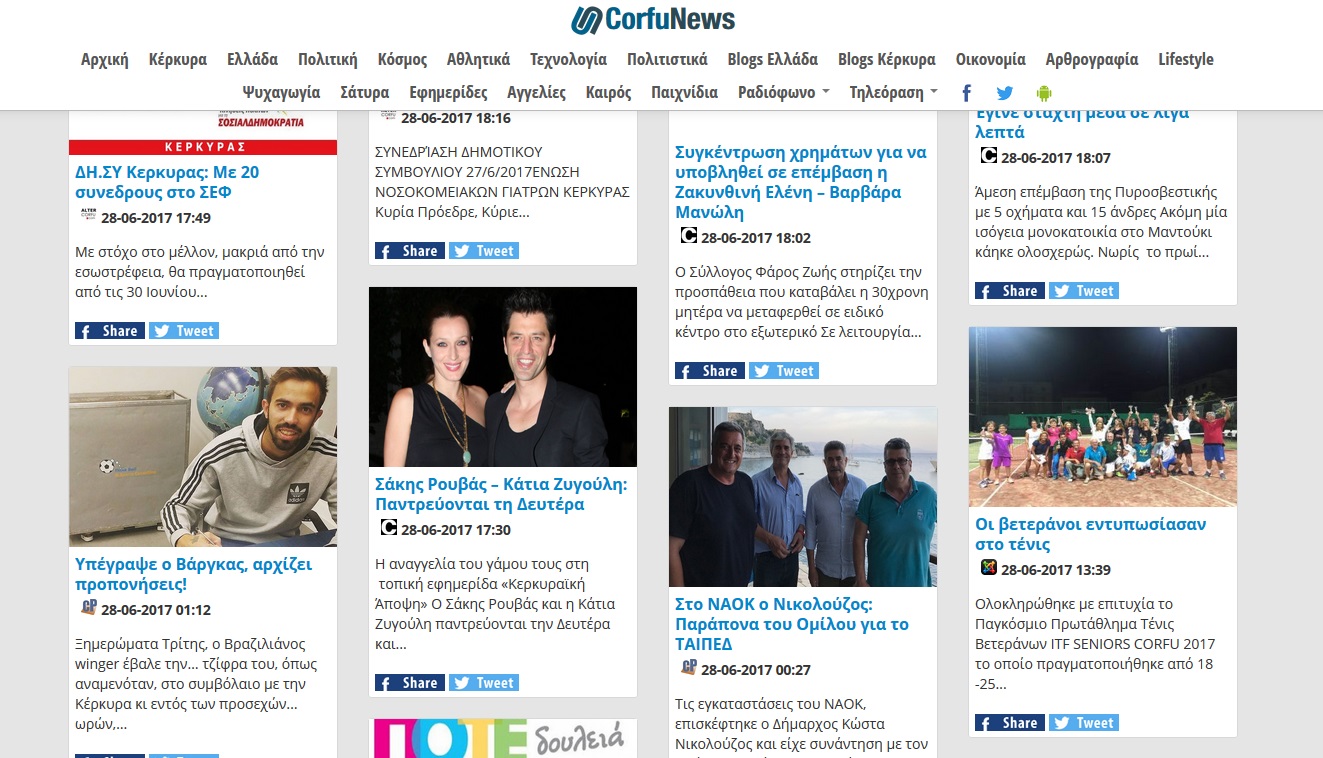Click the Σάκης Ρουβάς couple photo
1323x758 pixels.
click(x=503, y=377)
